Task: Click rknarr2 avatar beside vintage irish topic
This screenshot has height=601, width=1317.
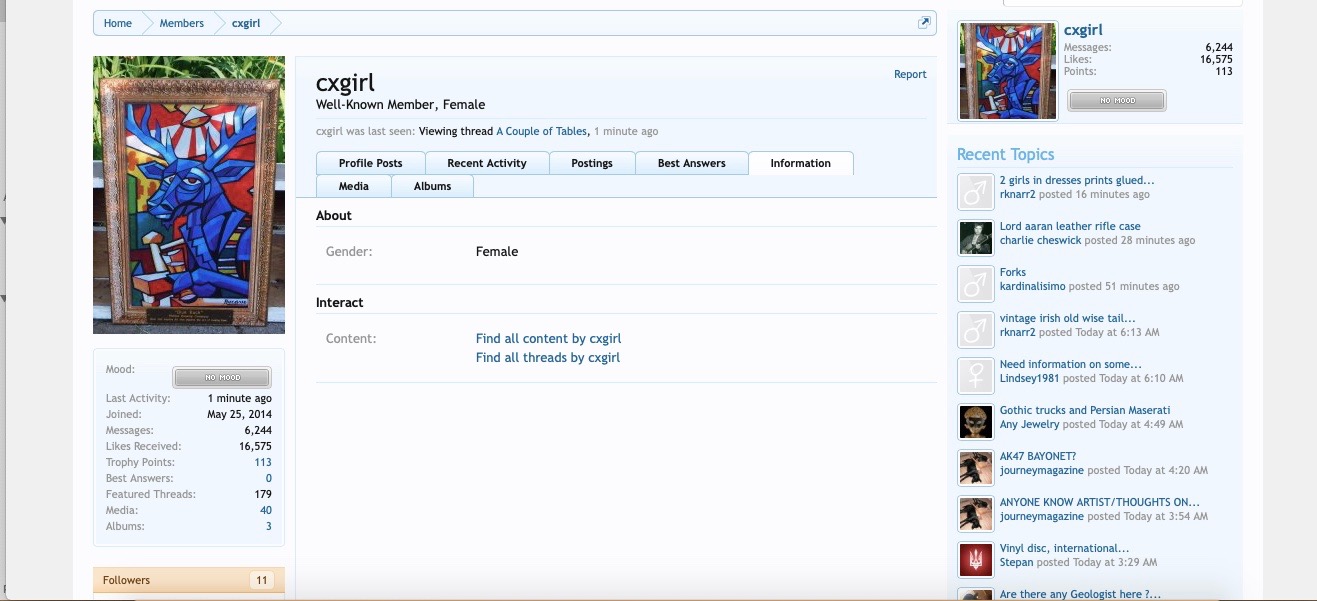Action: pos(975,329)
